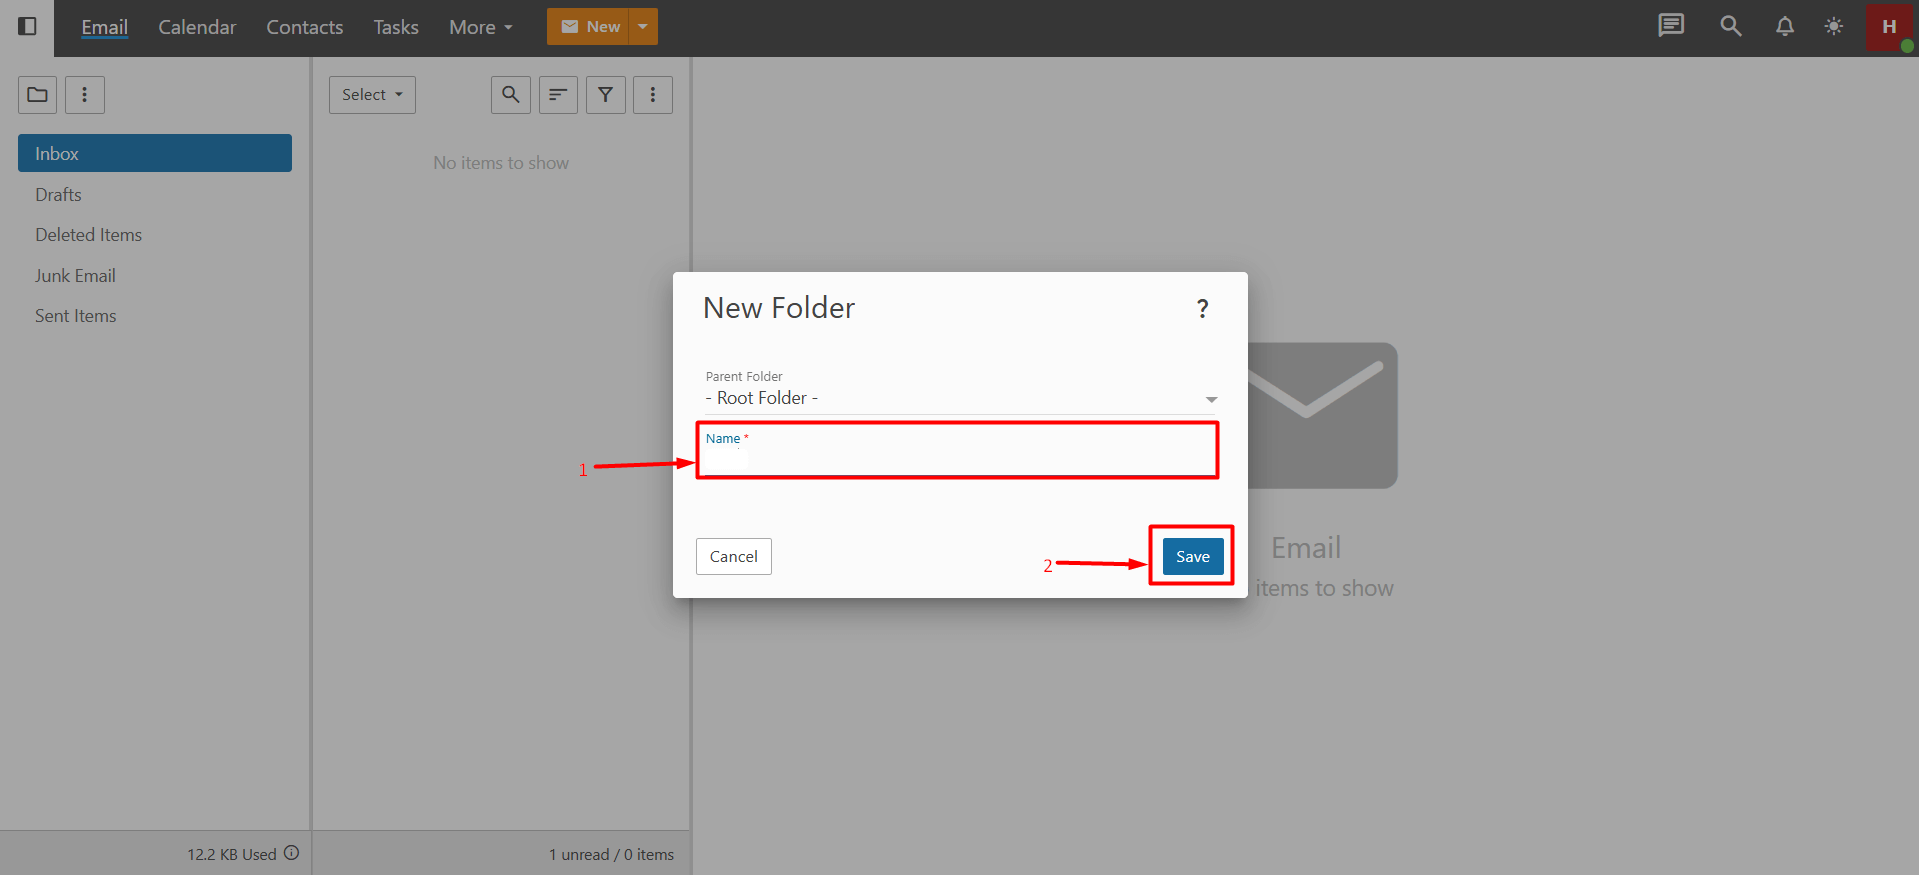The width and height of the screenshot is (1919, 875).
Task: Cancel the New Folder dialog
Action: [733, 556]
